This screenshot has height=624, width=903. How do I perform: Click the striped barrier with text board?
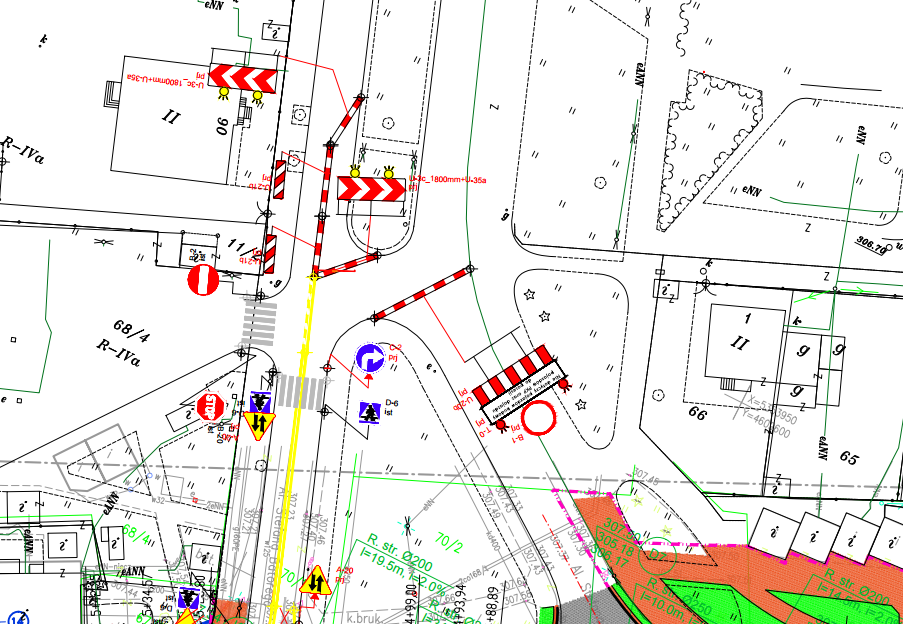[x=515, y=385]
